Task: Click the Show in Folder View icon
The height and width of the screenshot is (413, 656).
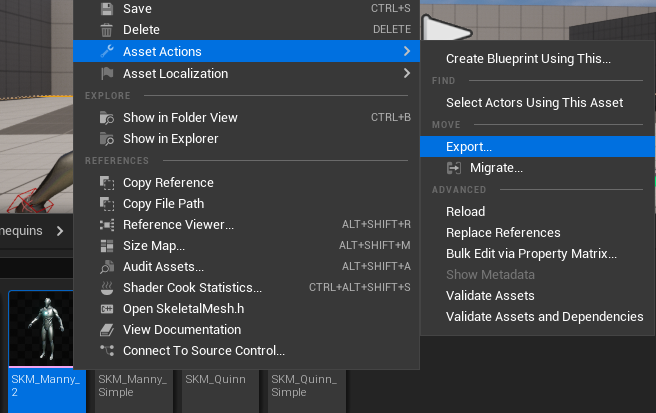Action: [x=107, y=118]
